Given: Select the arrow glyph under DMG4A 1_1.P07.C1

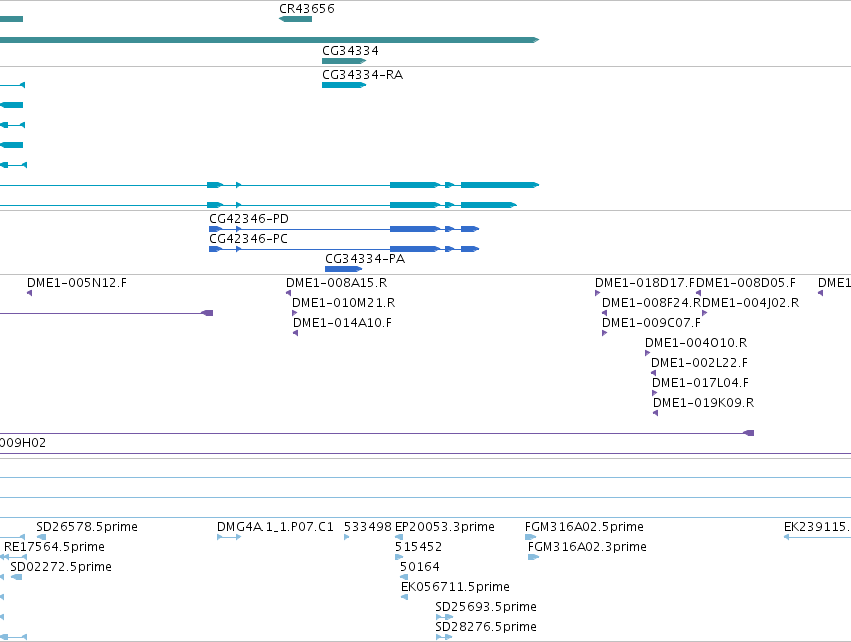Looking at the screenshot, I should pos(229,537).
